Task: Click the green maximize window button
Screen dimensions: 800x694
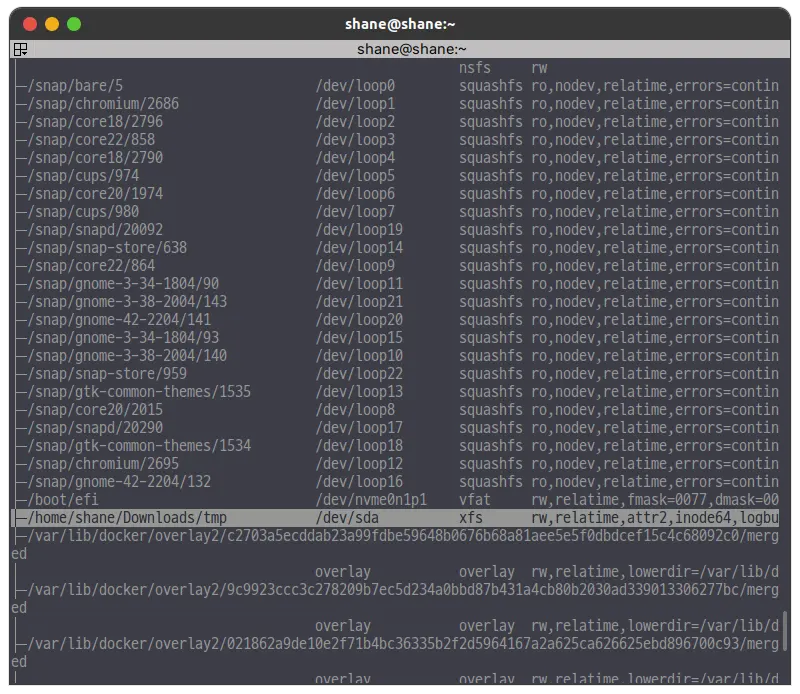Action: tap(74, 24)
